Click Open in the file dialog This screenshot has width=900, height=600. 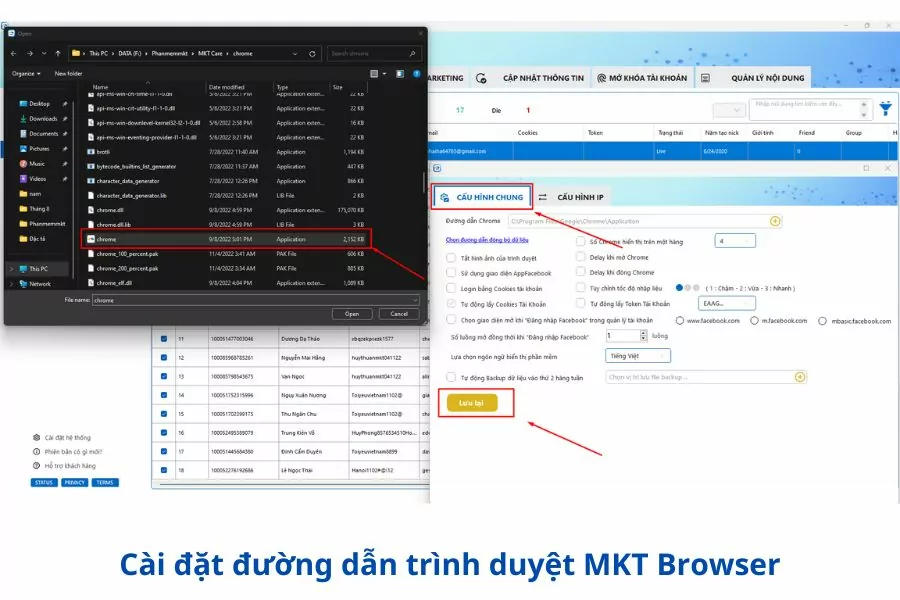coord(352,314)
